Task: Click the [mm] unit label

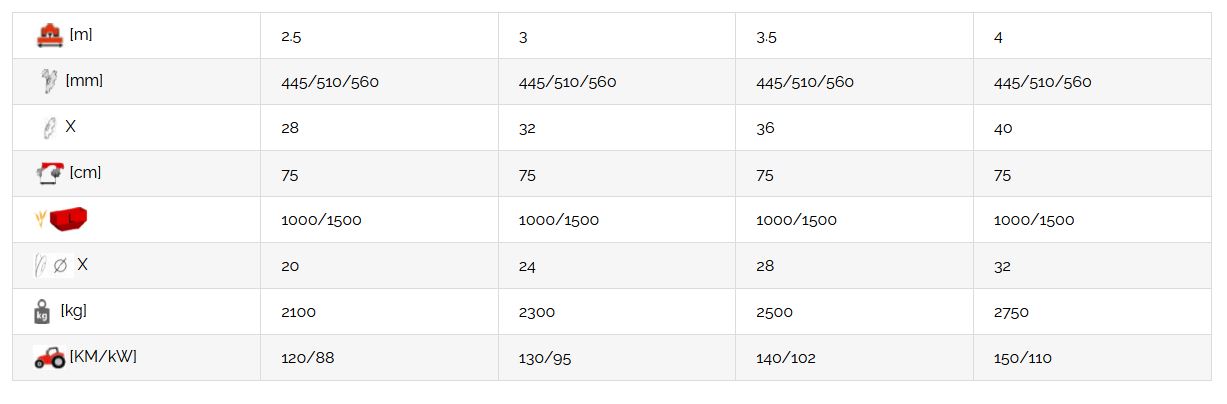Action: point(84,81)
